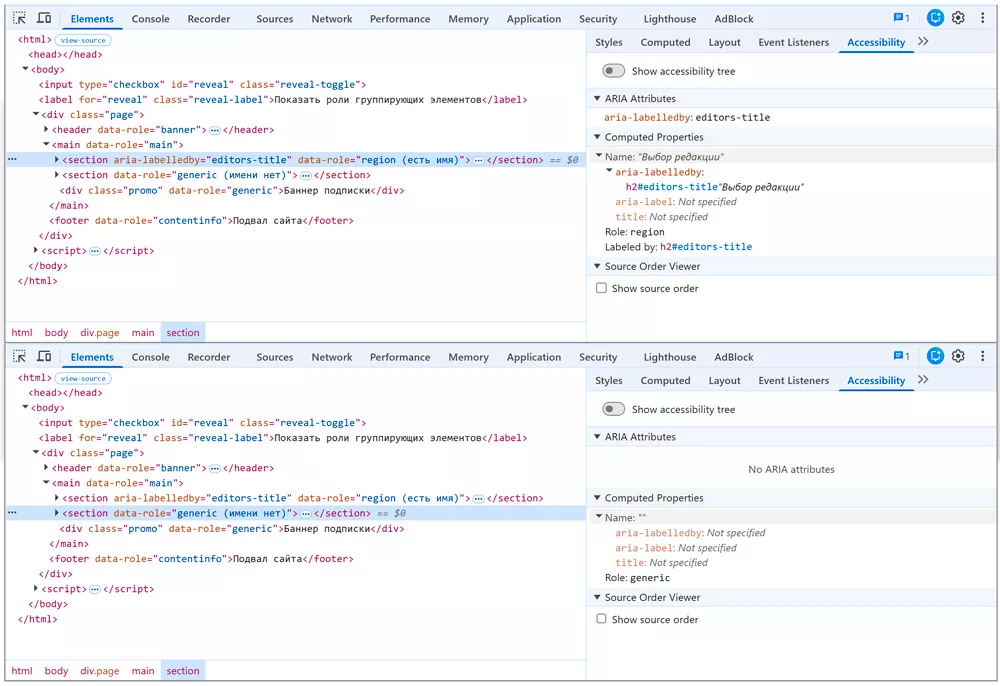This screenshot has width=1000, height=686.
Task: Click blue AI assistance icon in bottom panel
Action: [x=935, y=356]
